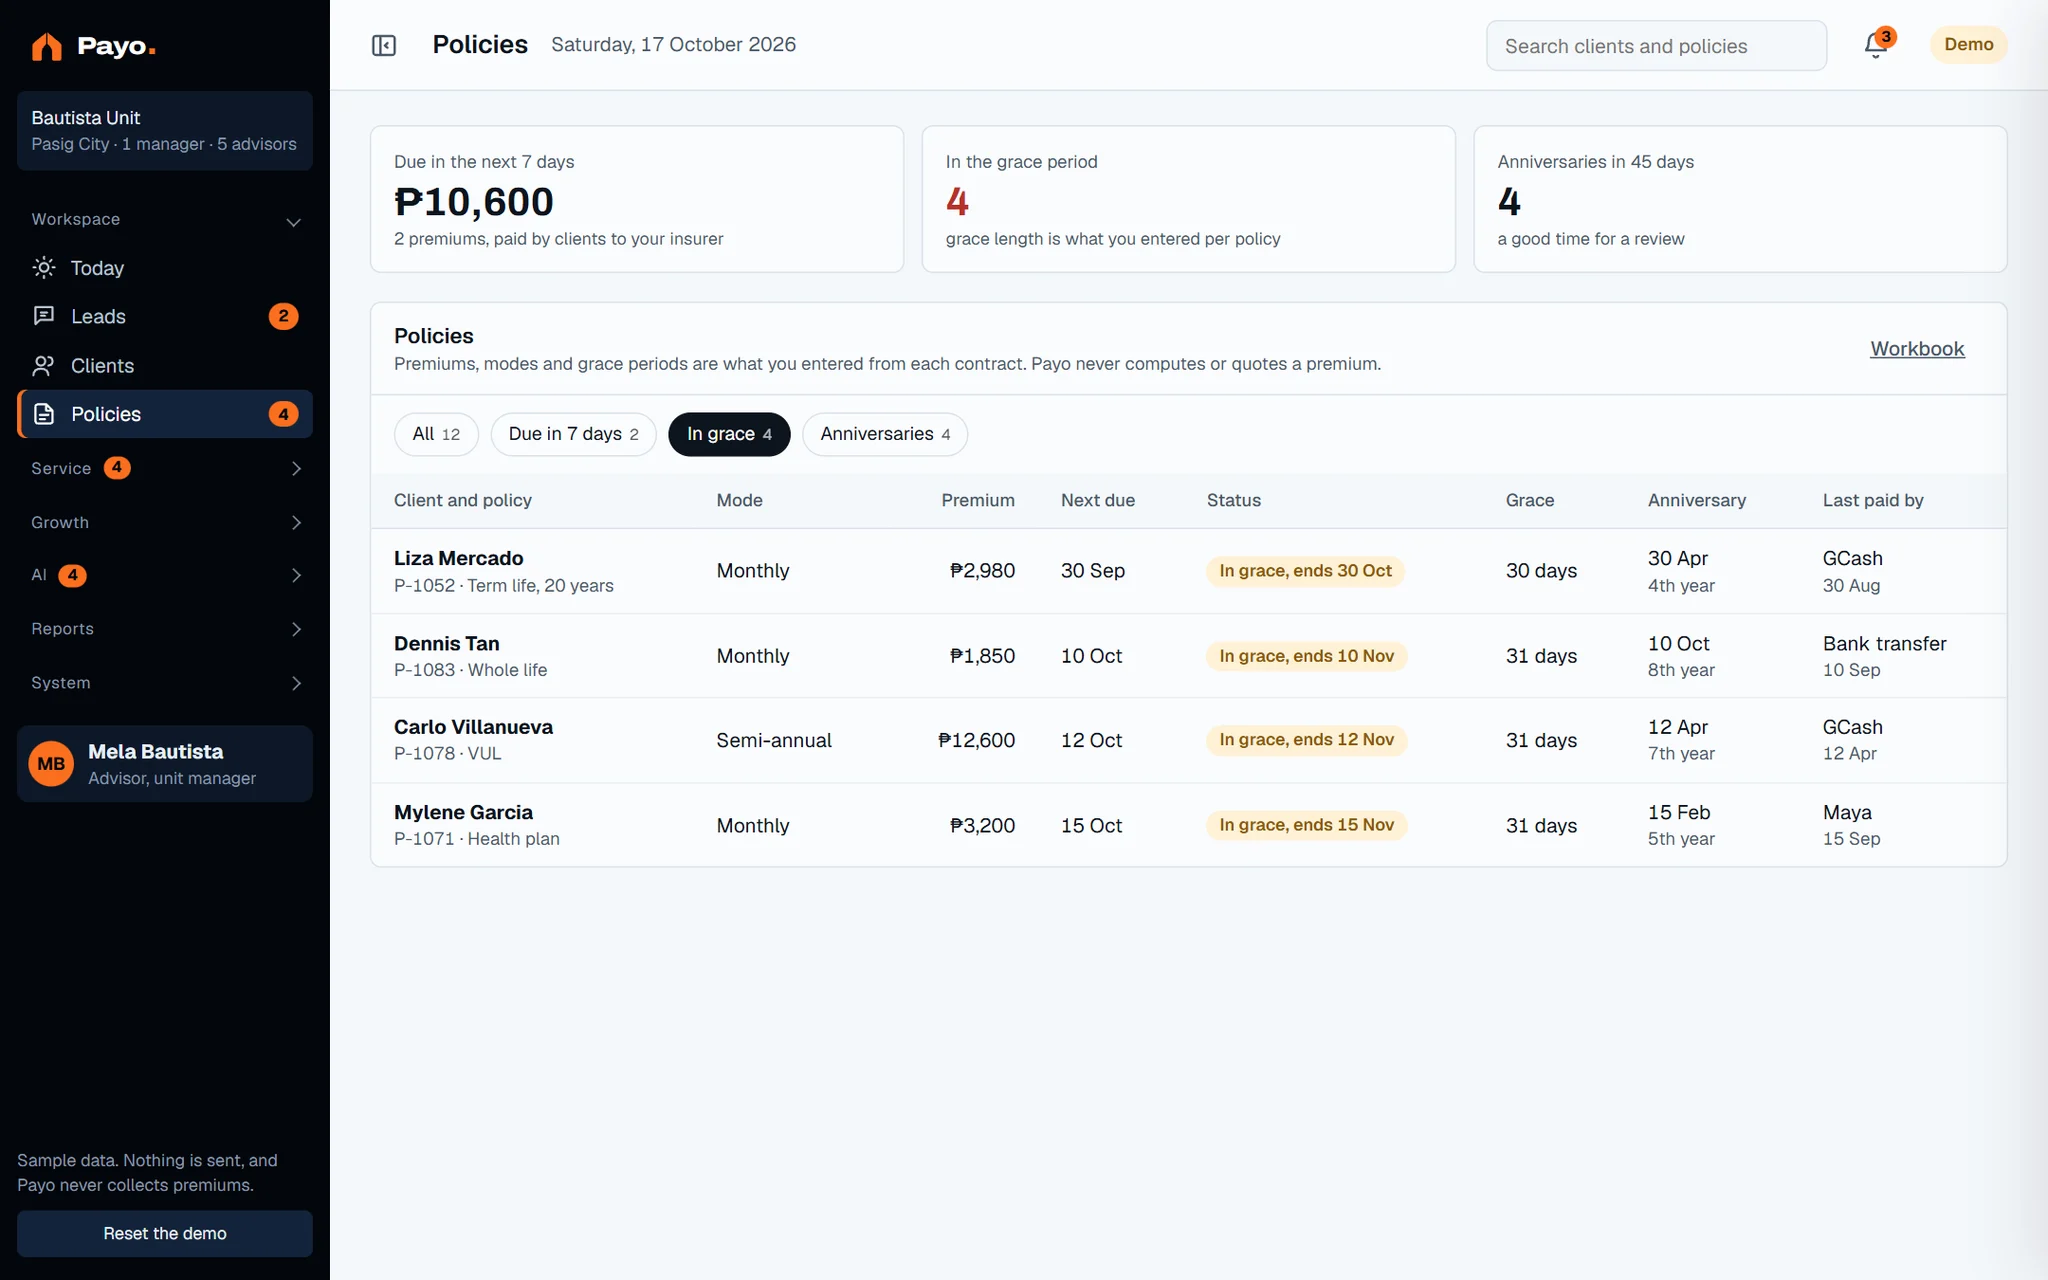The height and width of the screenshot is (1280, 2048).
Task: Click the Payo house logo
Action: (46, 46)
